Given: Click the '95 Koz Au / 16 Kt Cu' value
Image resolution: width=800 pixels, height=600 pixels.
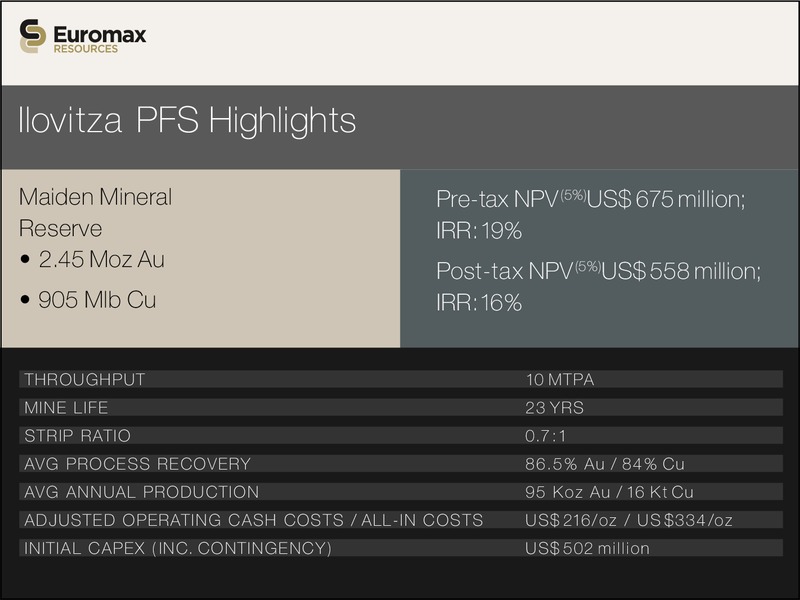Looking at the screenshot, I should (610, 492).
